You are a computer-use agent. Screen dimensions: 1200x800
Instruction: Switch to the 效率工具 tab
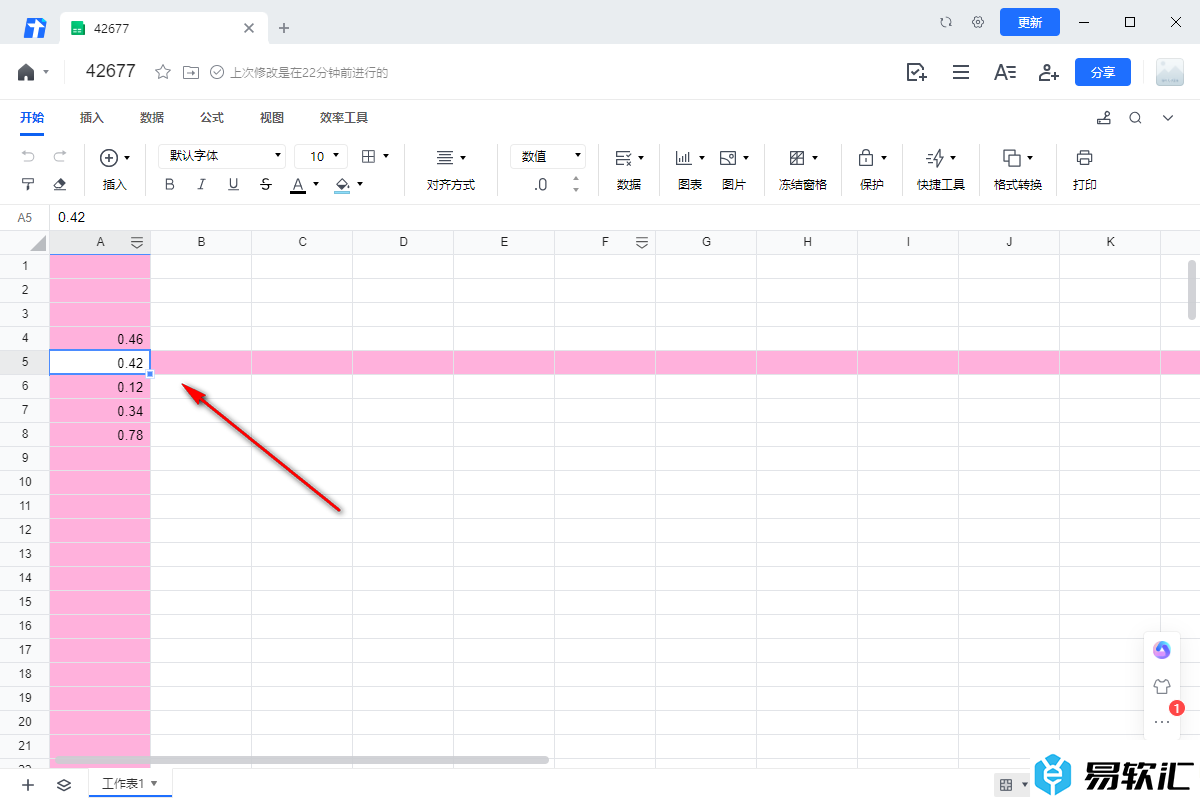(x=344, y=117)
